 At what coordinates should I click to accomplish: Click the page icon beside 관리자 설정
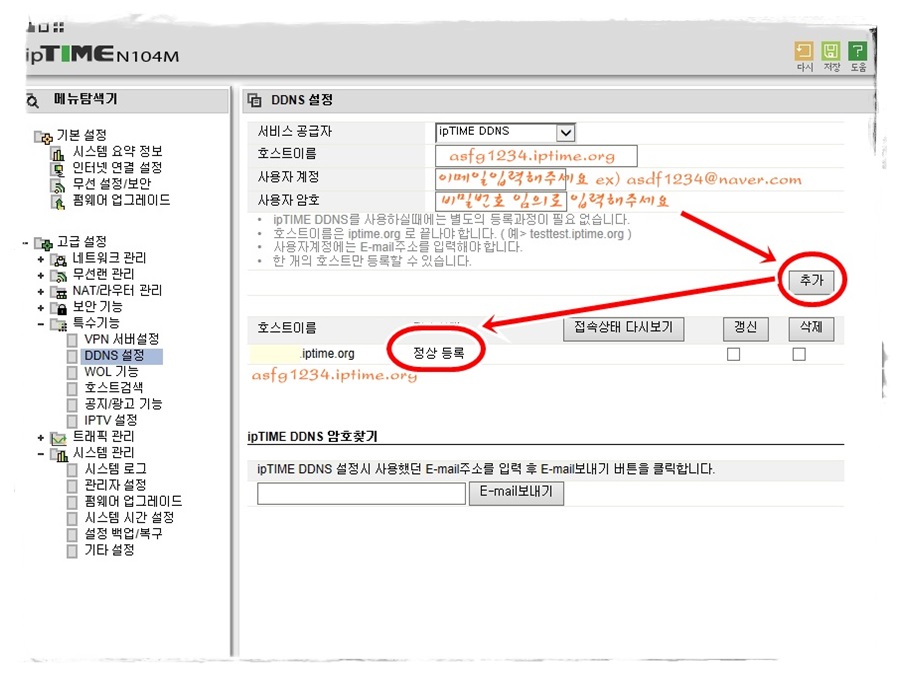click(72, 486)
